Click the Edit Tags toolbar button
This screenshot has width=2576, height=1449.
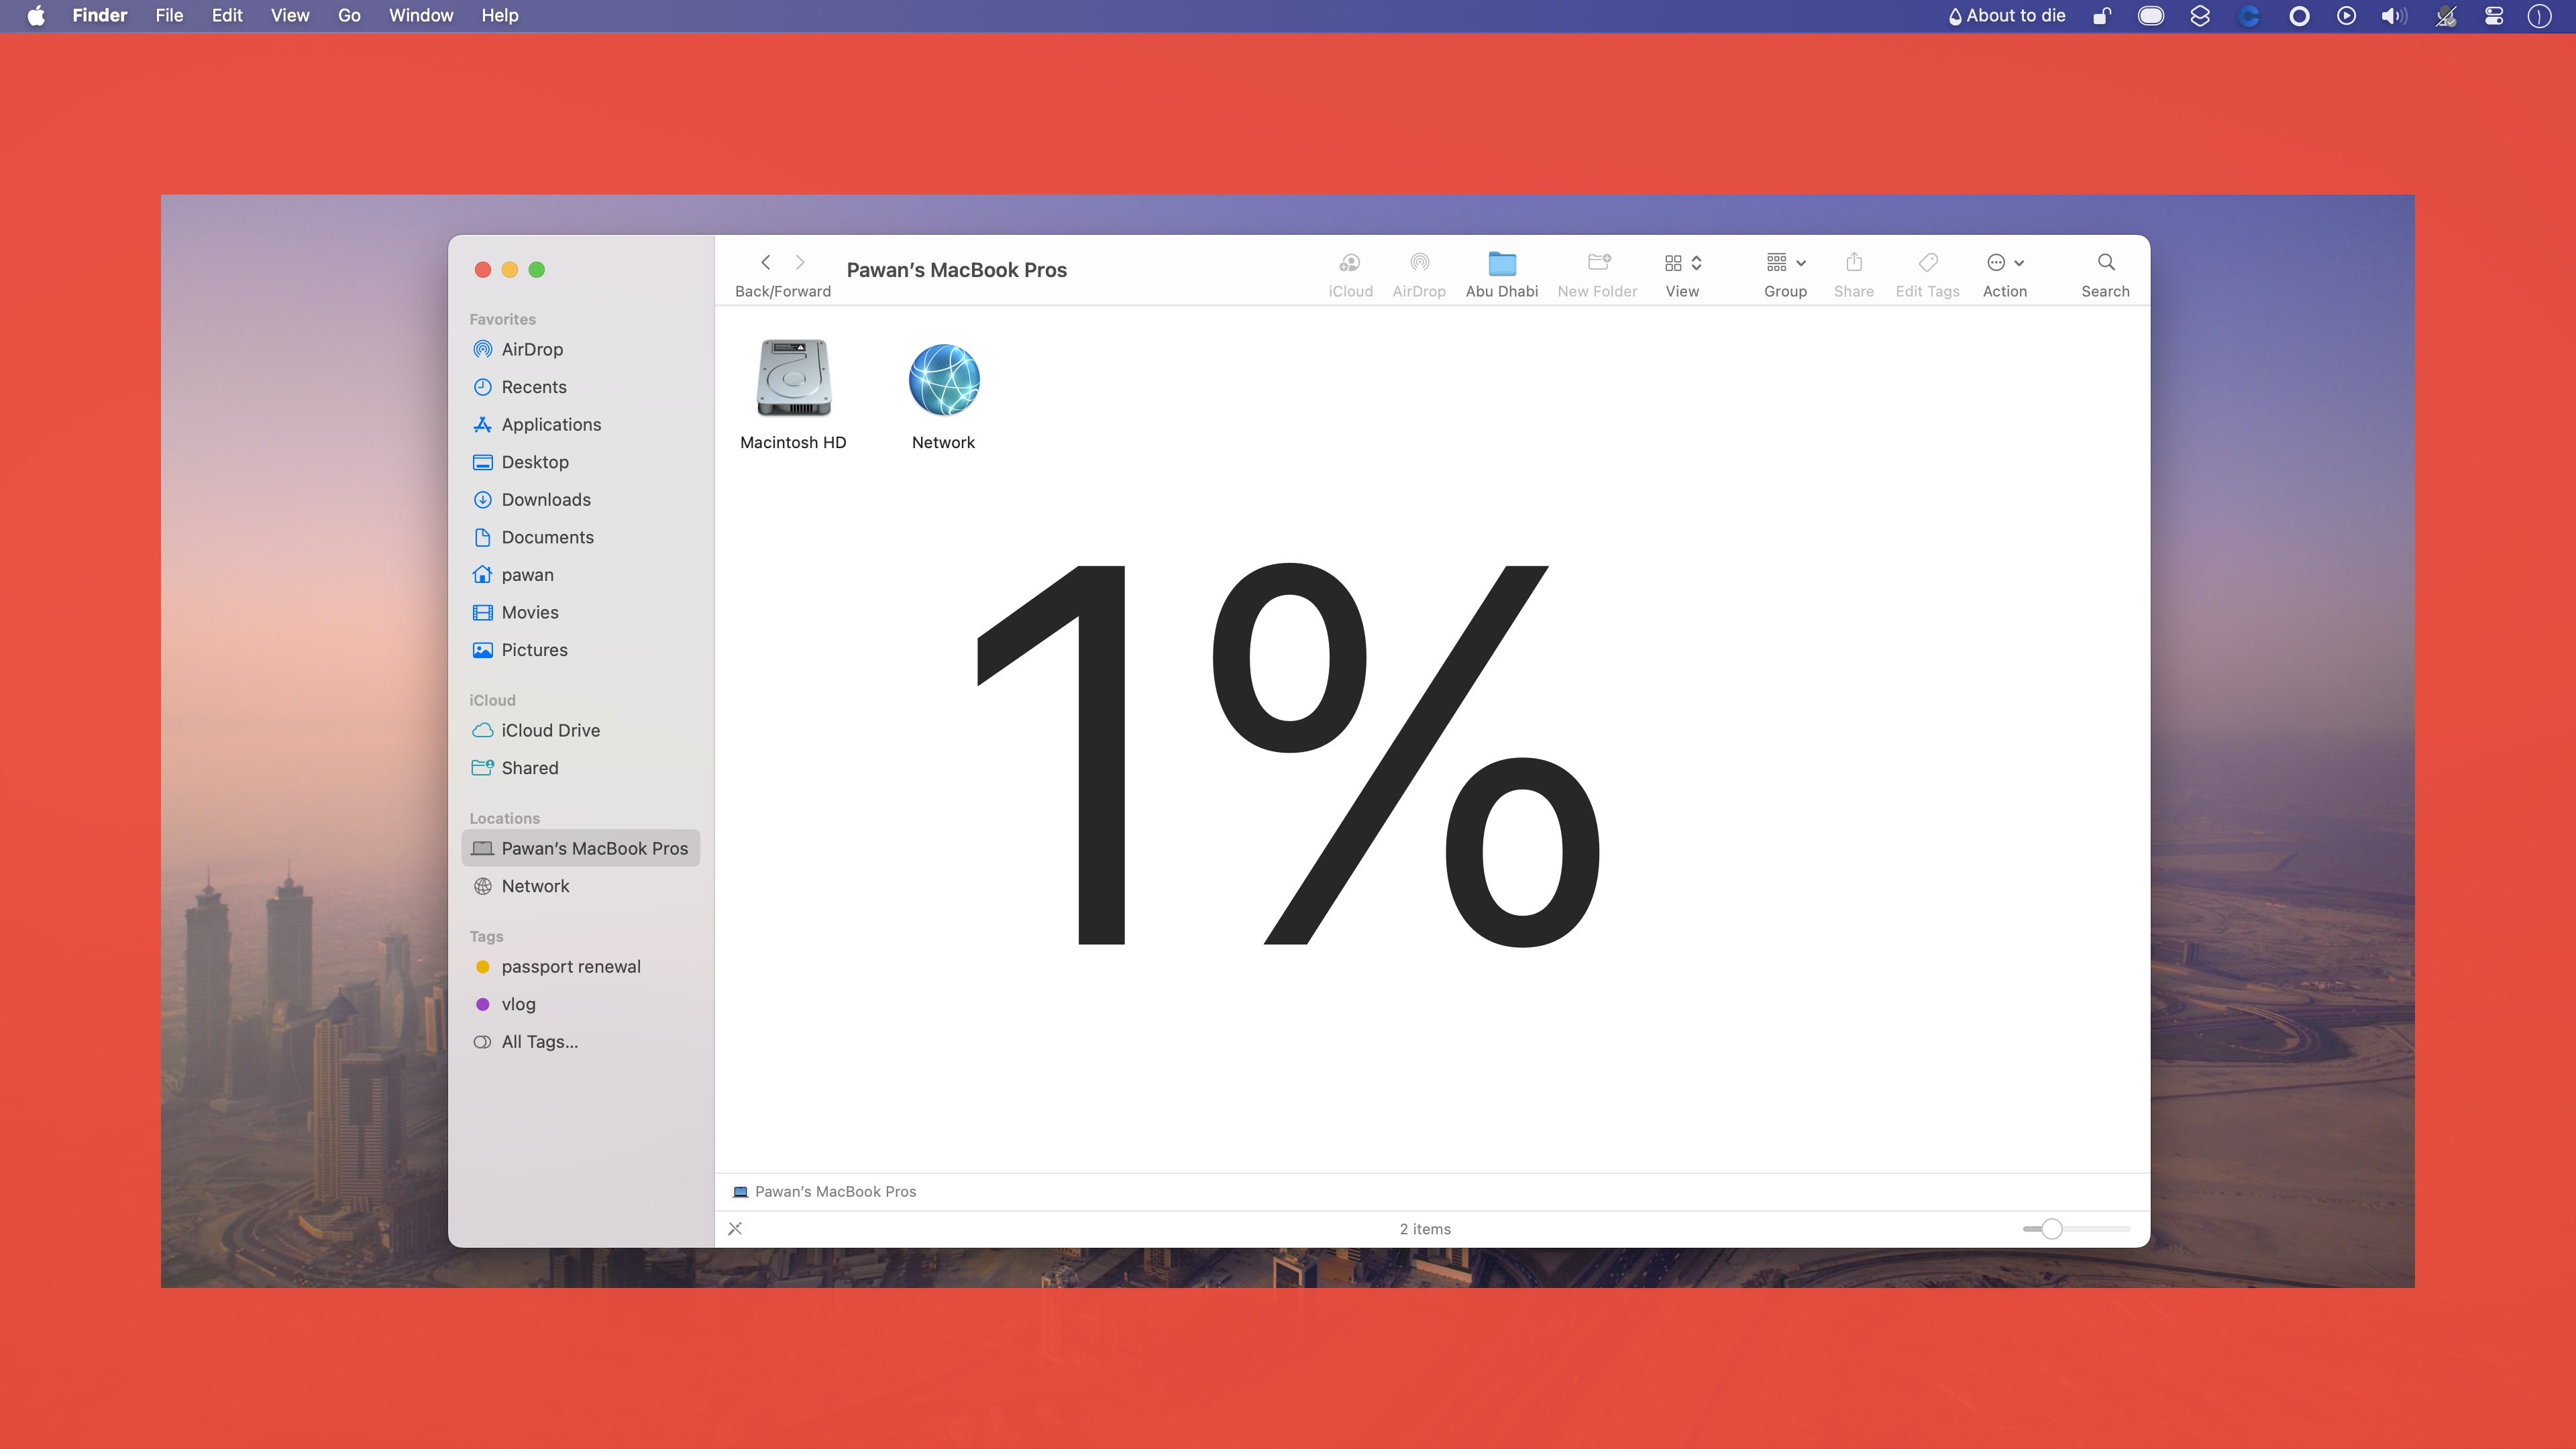[x=1927, y=274]
